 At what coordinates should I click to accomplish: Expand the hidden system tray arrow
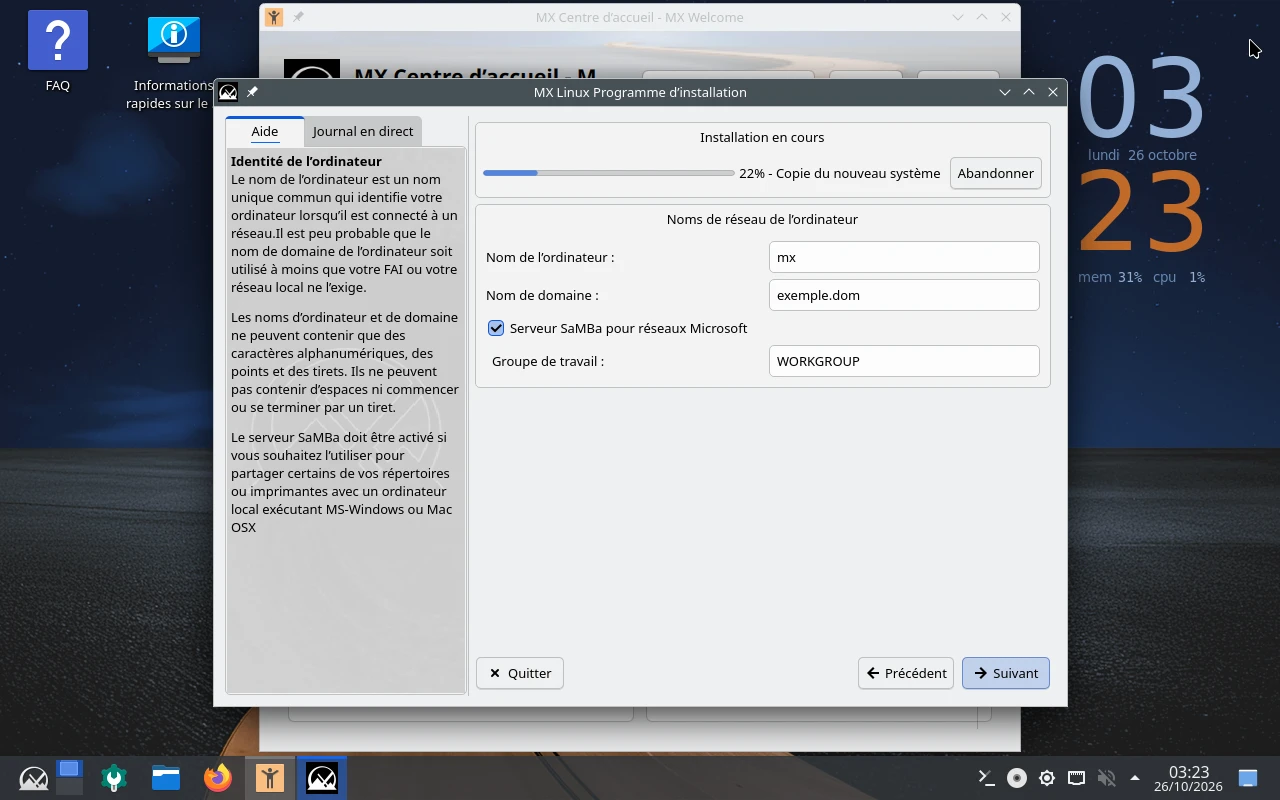pos(1135,778)
